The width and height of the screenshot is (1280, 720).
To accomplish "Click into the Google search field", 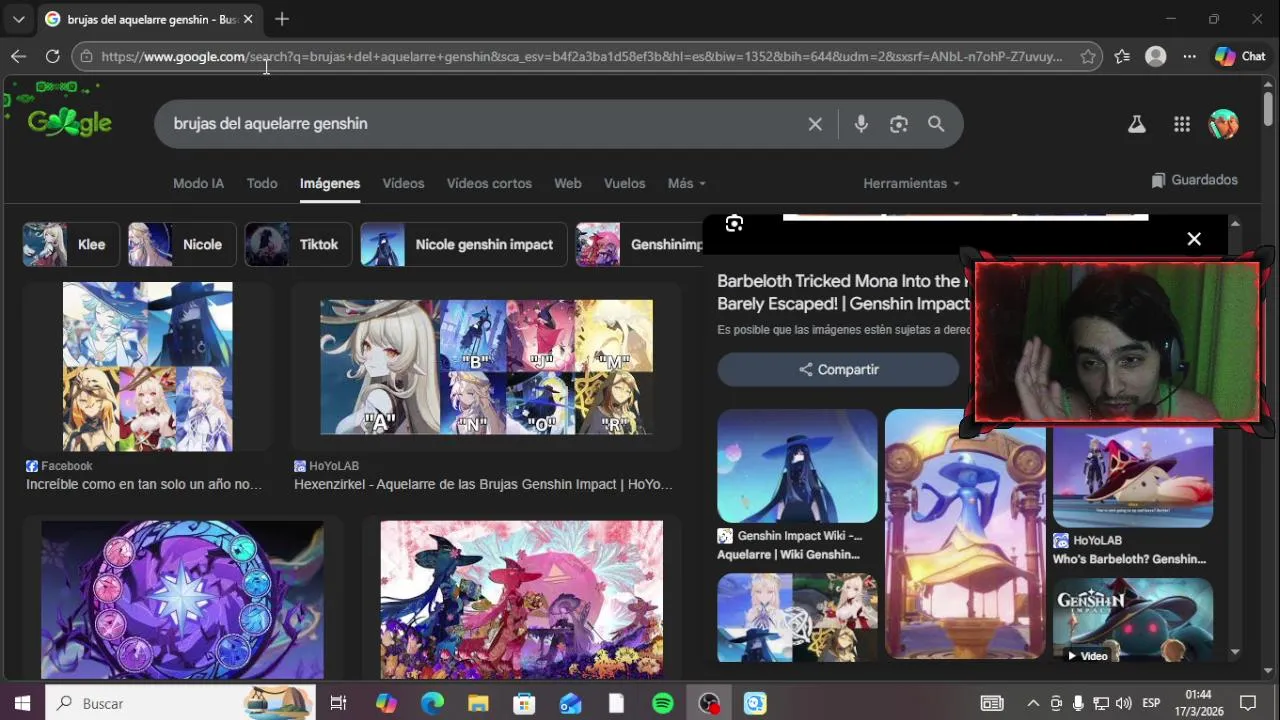I will tap(480, 124).
